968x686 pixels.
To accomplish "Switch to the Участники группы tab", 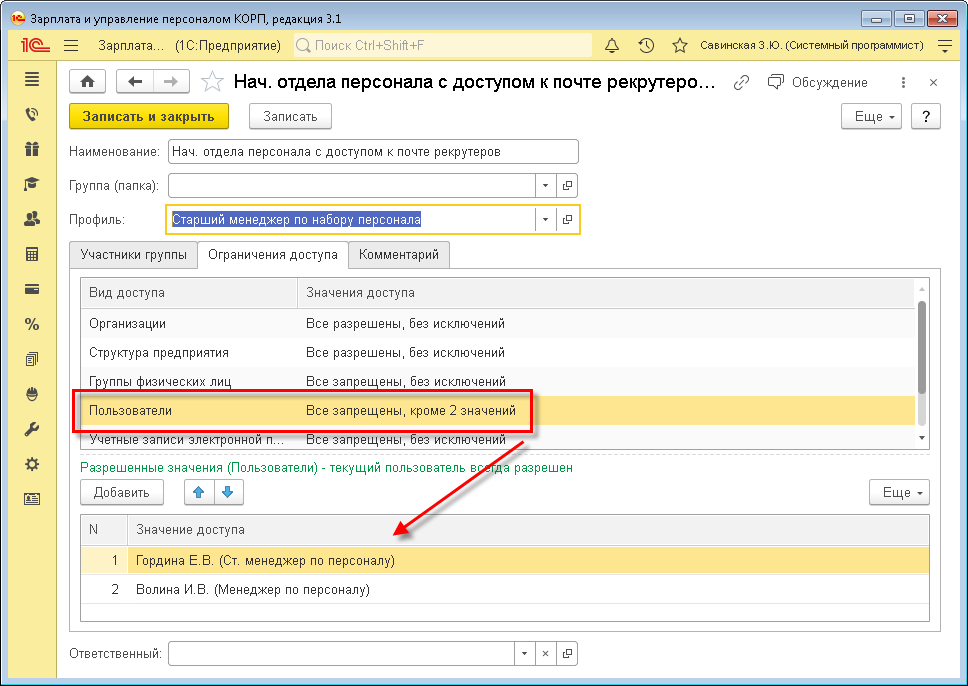I will coord(133,255).
